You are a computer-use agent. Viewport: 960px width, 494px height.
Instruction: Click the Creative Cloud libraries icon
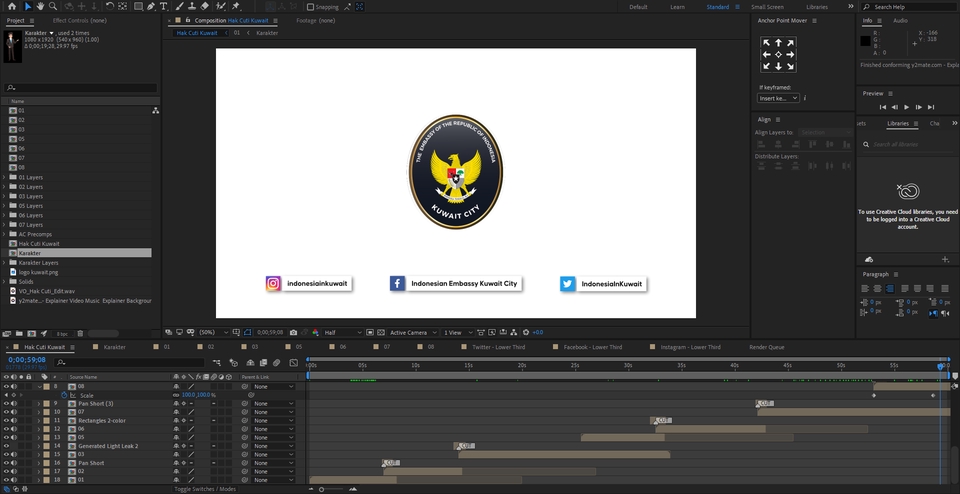pos(908,191)
